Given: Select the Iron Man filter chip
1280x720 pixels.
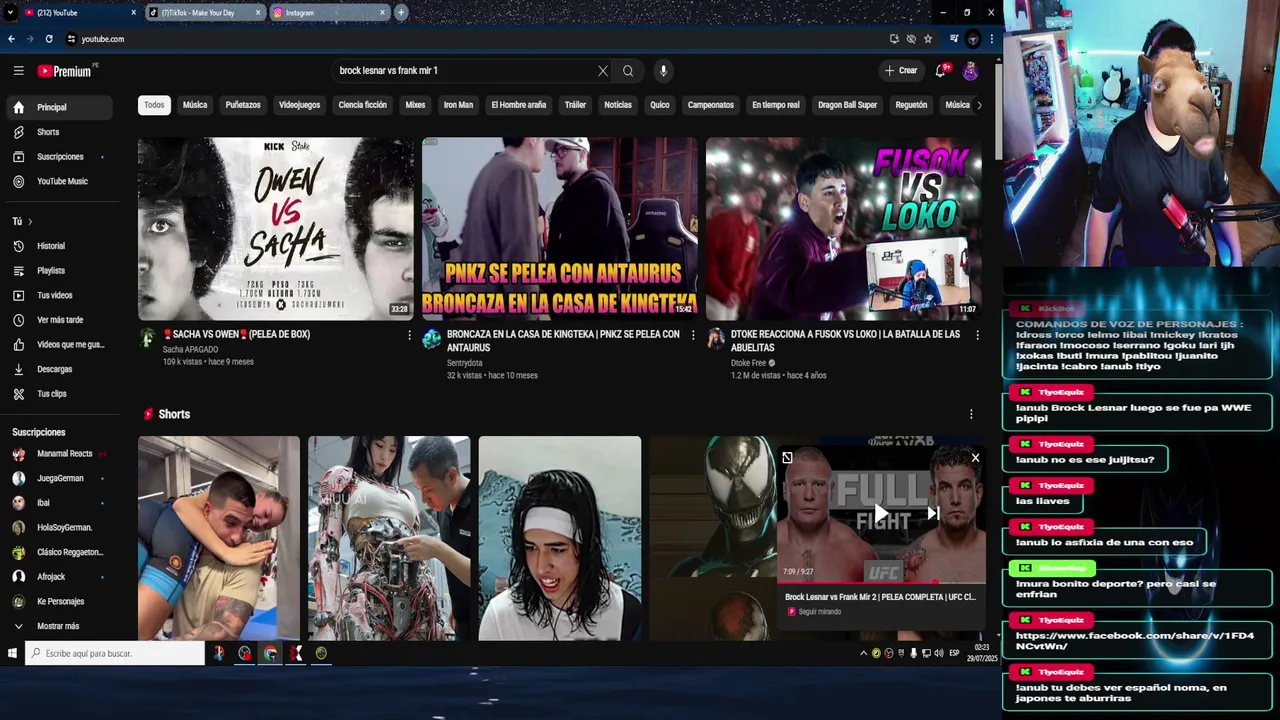Looking at the screenshot, I should 458,105.
